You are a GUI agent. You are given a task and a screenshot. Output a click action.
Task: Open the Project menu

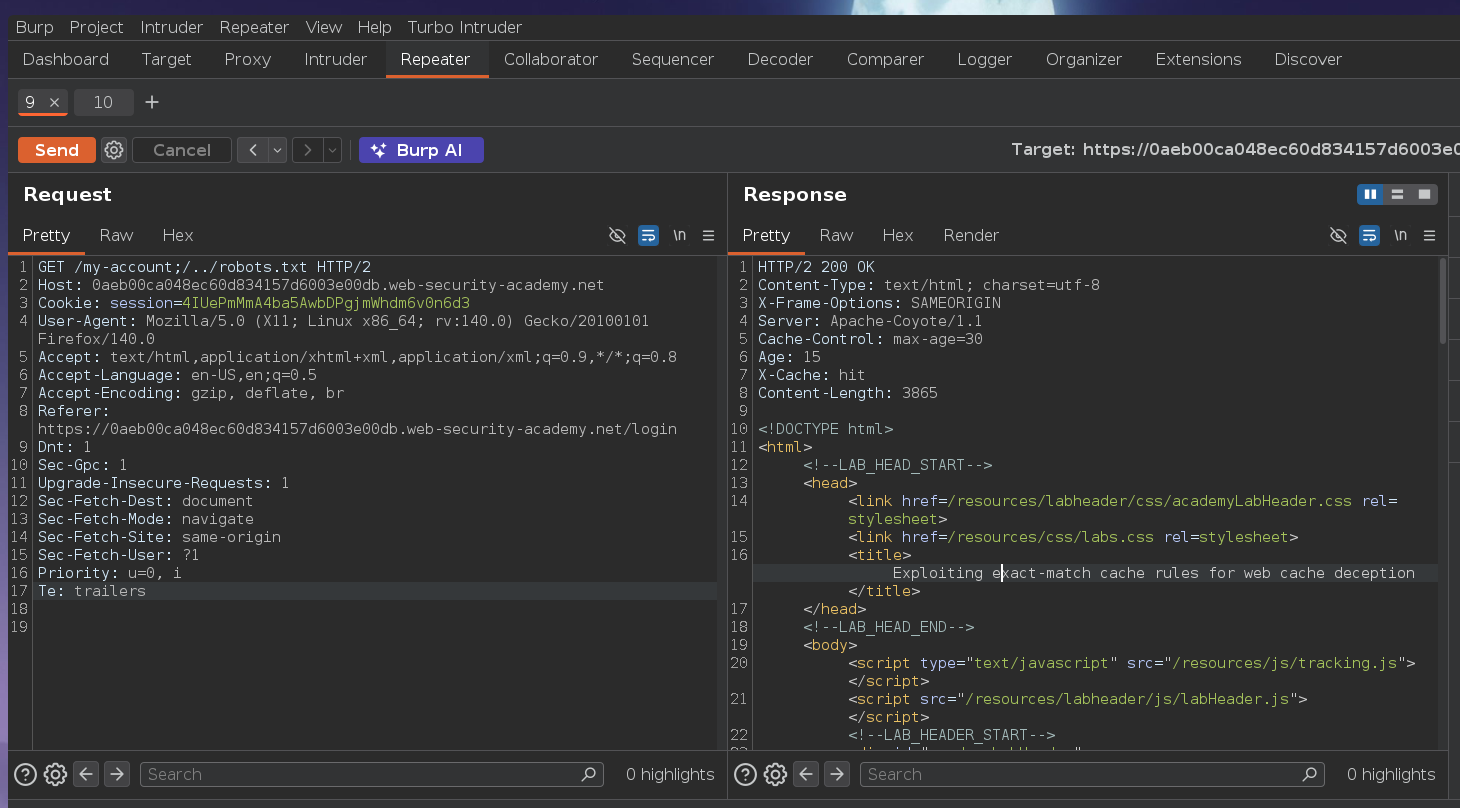(x=97, y=27)
